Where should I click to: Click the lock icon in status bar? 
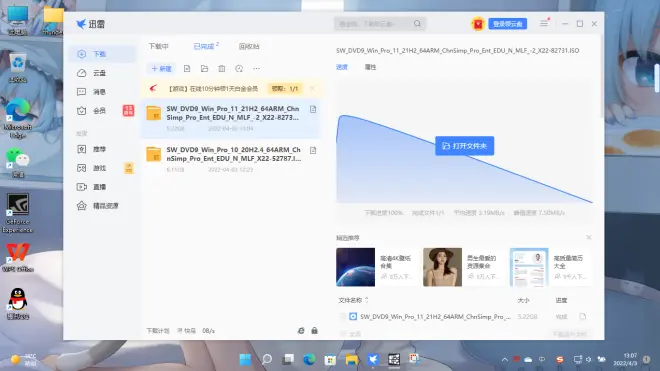click(314, 331)
